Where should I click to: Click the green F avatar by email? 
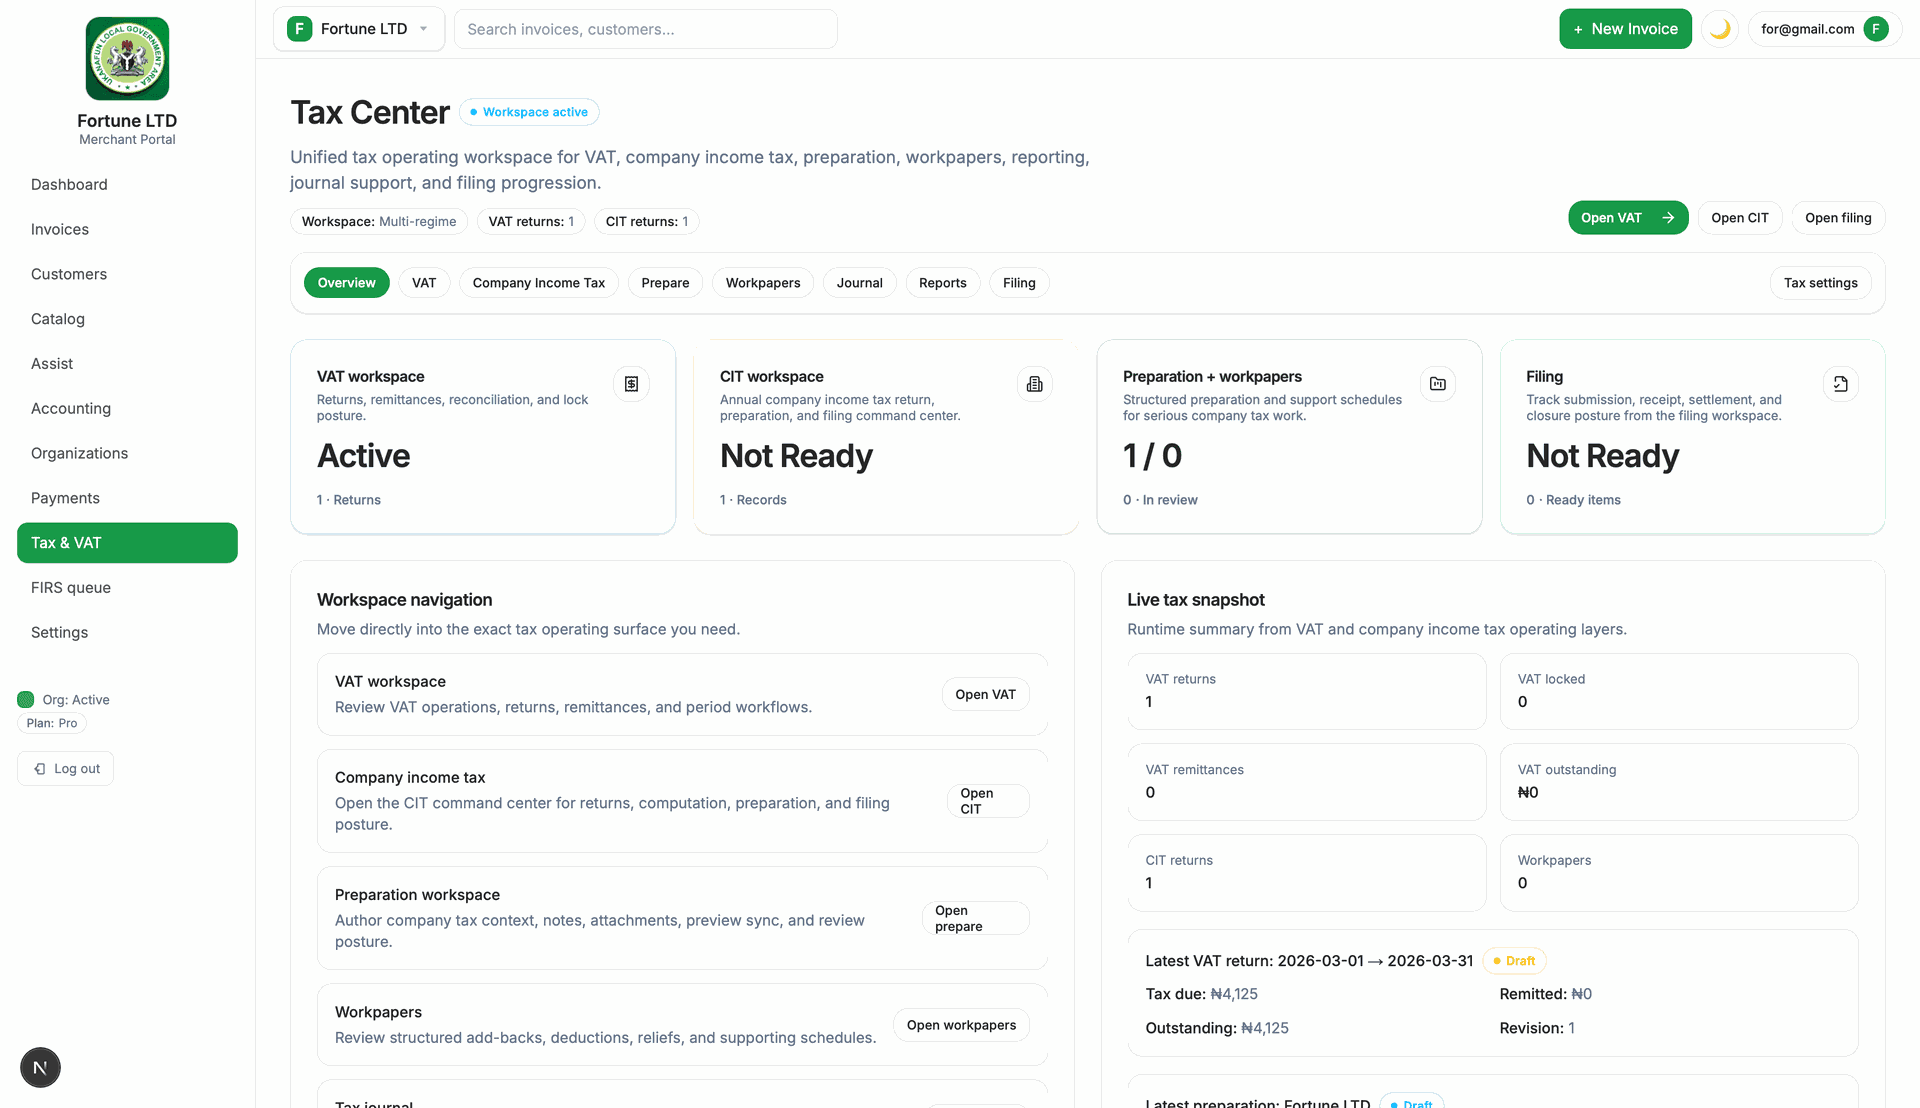click(x=1876, y=29)
